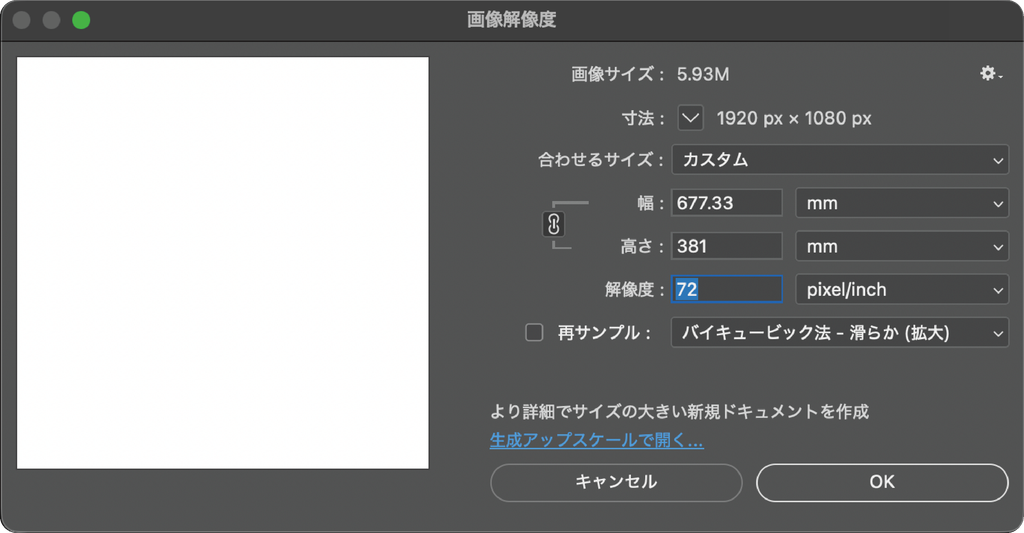1024x533 pixels.
Task: Click the 5.93M image size value
Action: pyautogui.click(x=703, y=74)
